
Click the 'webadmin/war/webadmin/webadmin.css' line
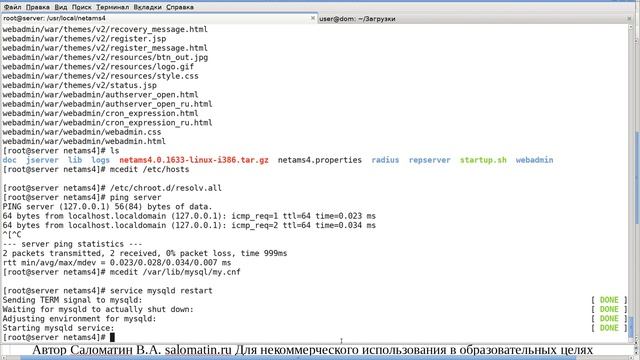[82, 132]
